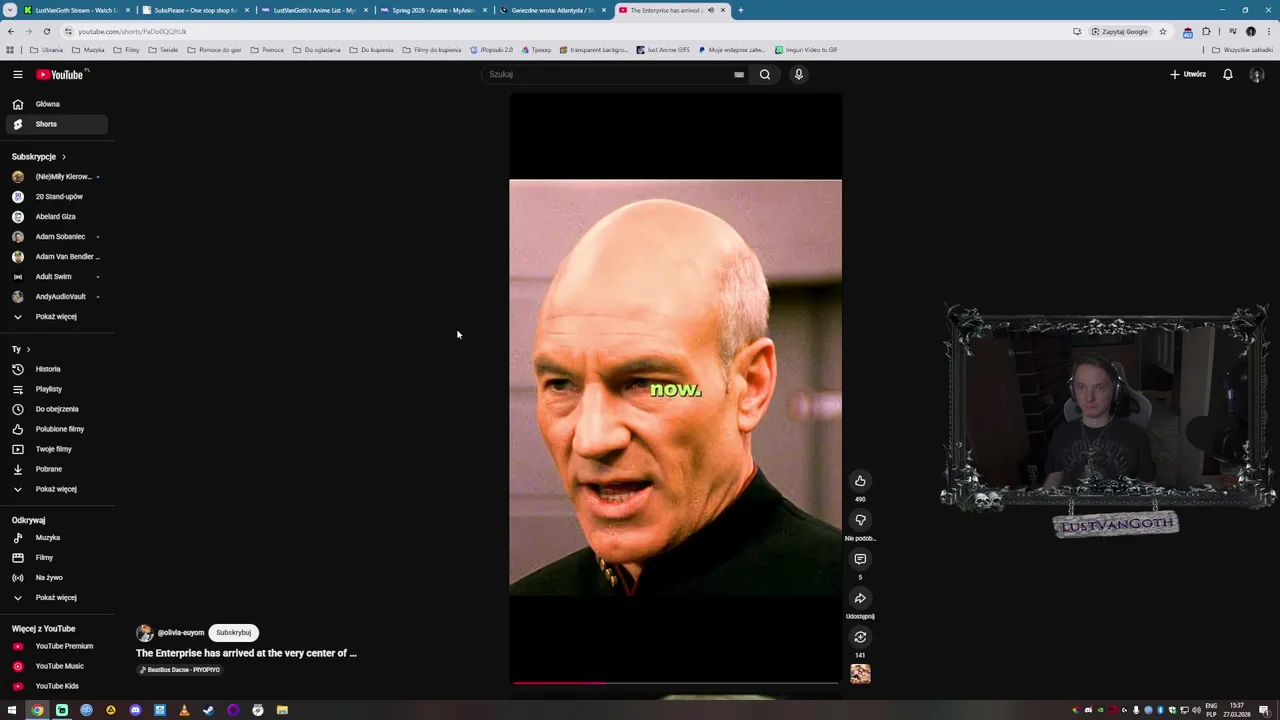Open the AndyAudioVault subscription

coord(56,297)
